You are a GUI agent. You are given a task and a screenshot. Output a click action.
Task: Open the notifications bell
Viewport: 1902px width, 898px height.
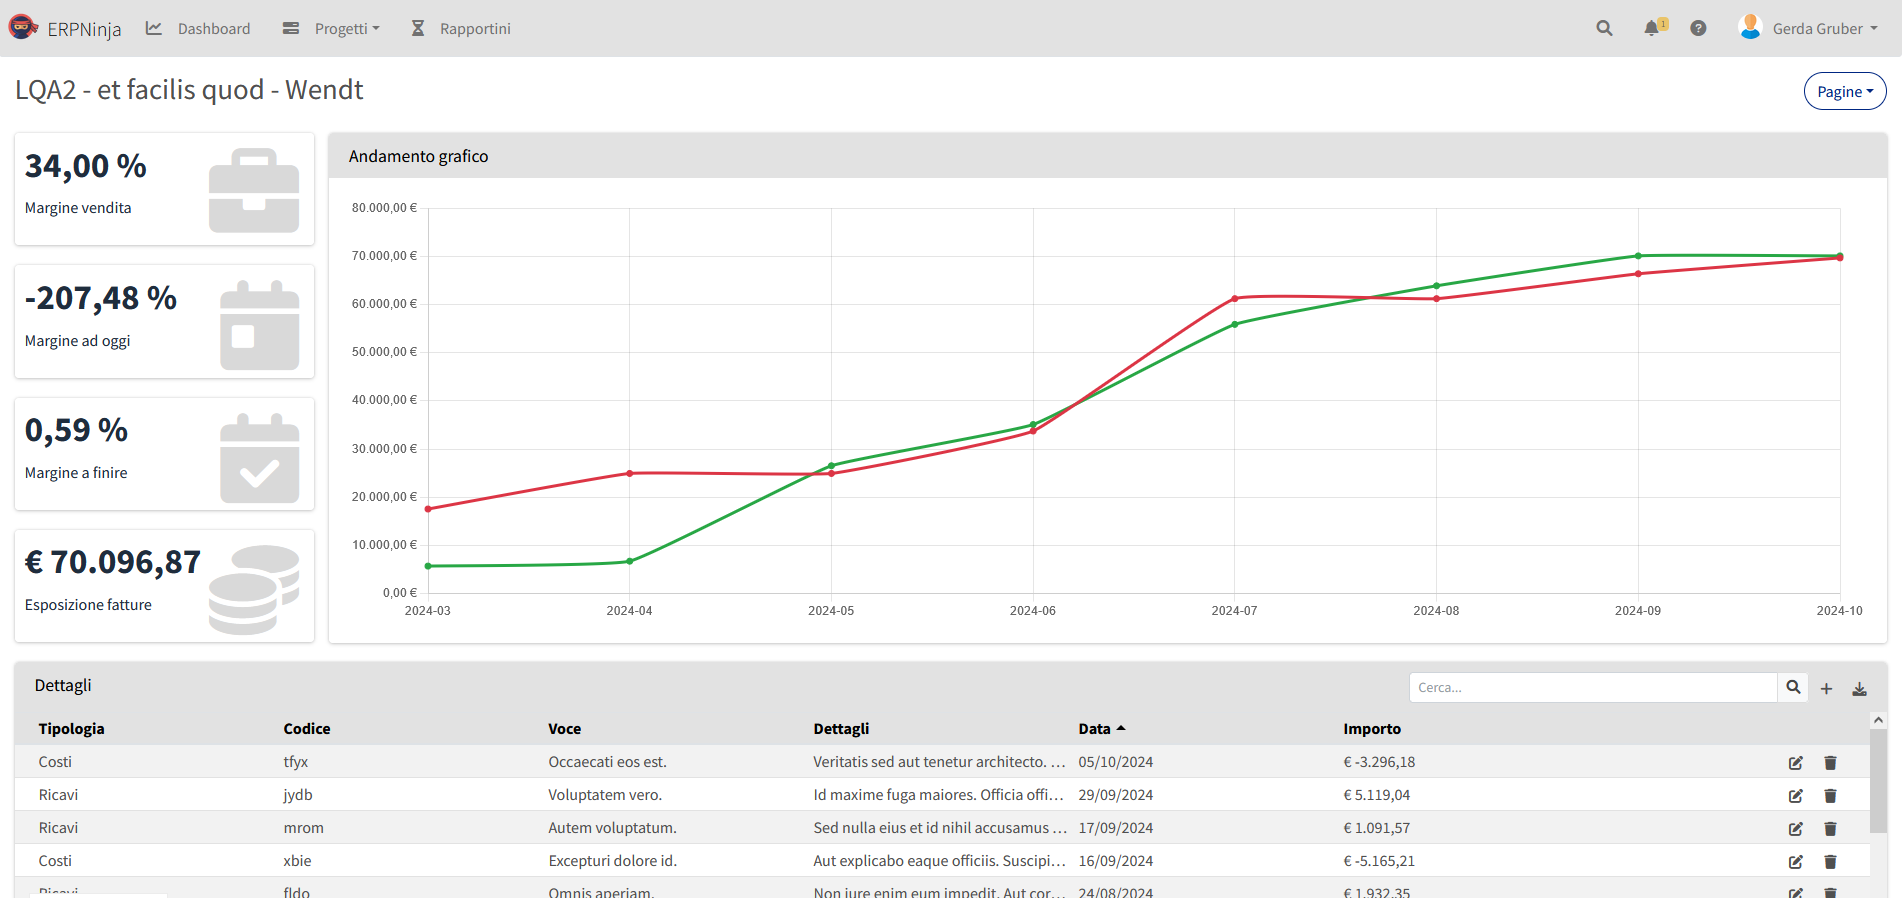pos(1652,28)
